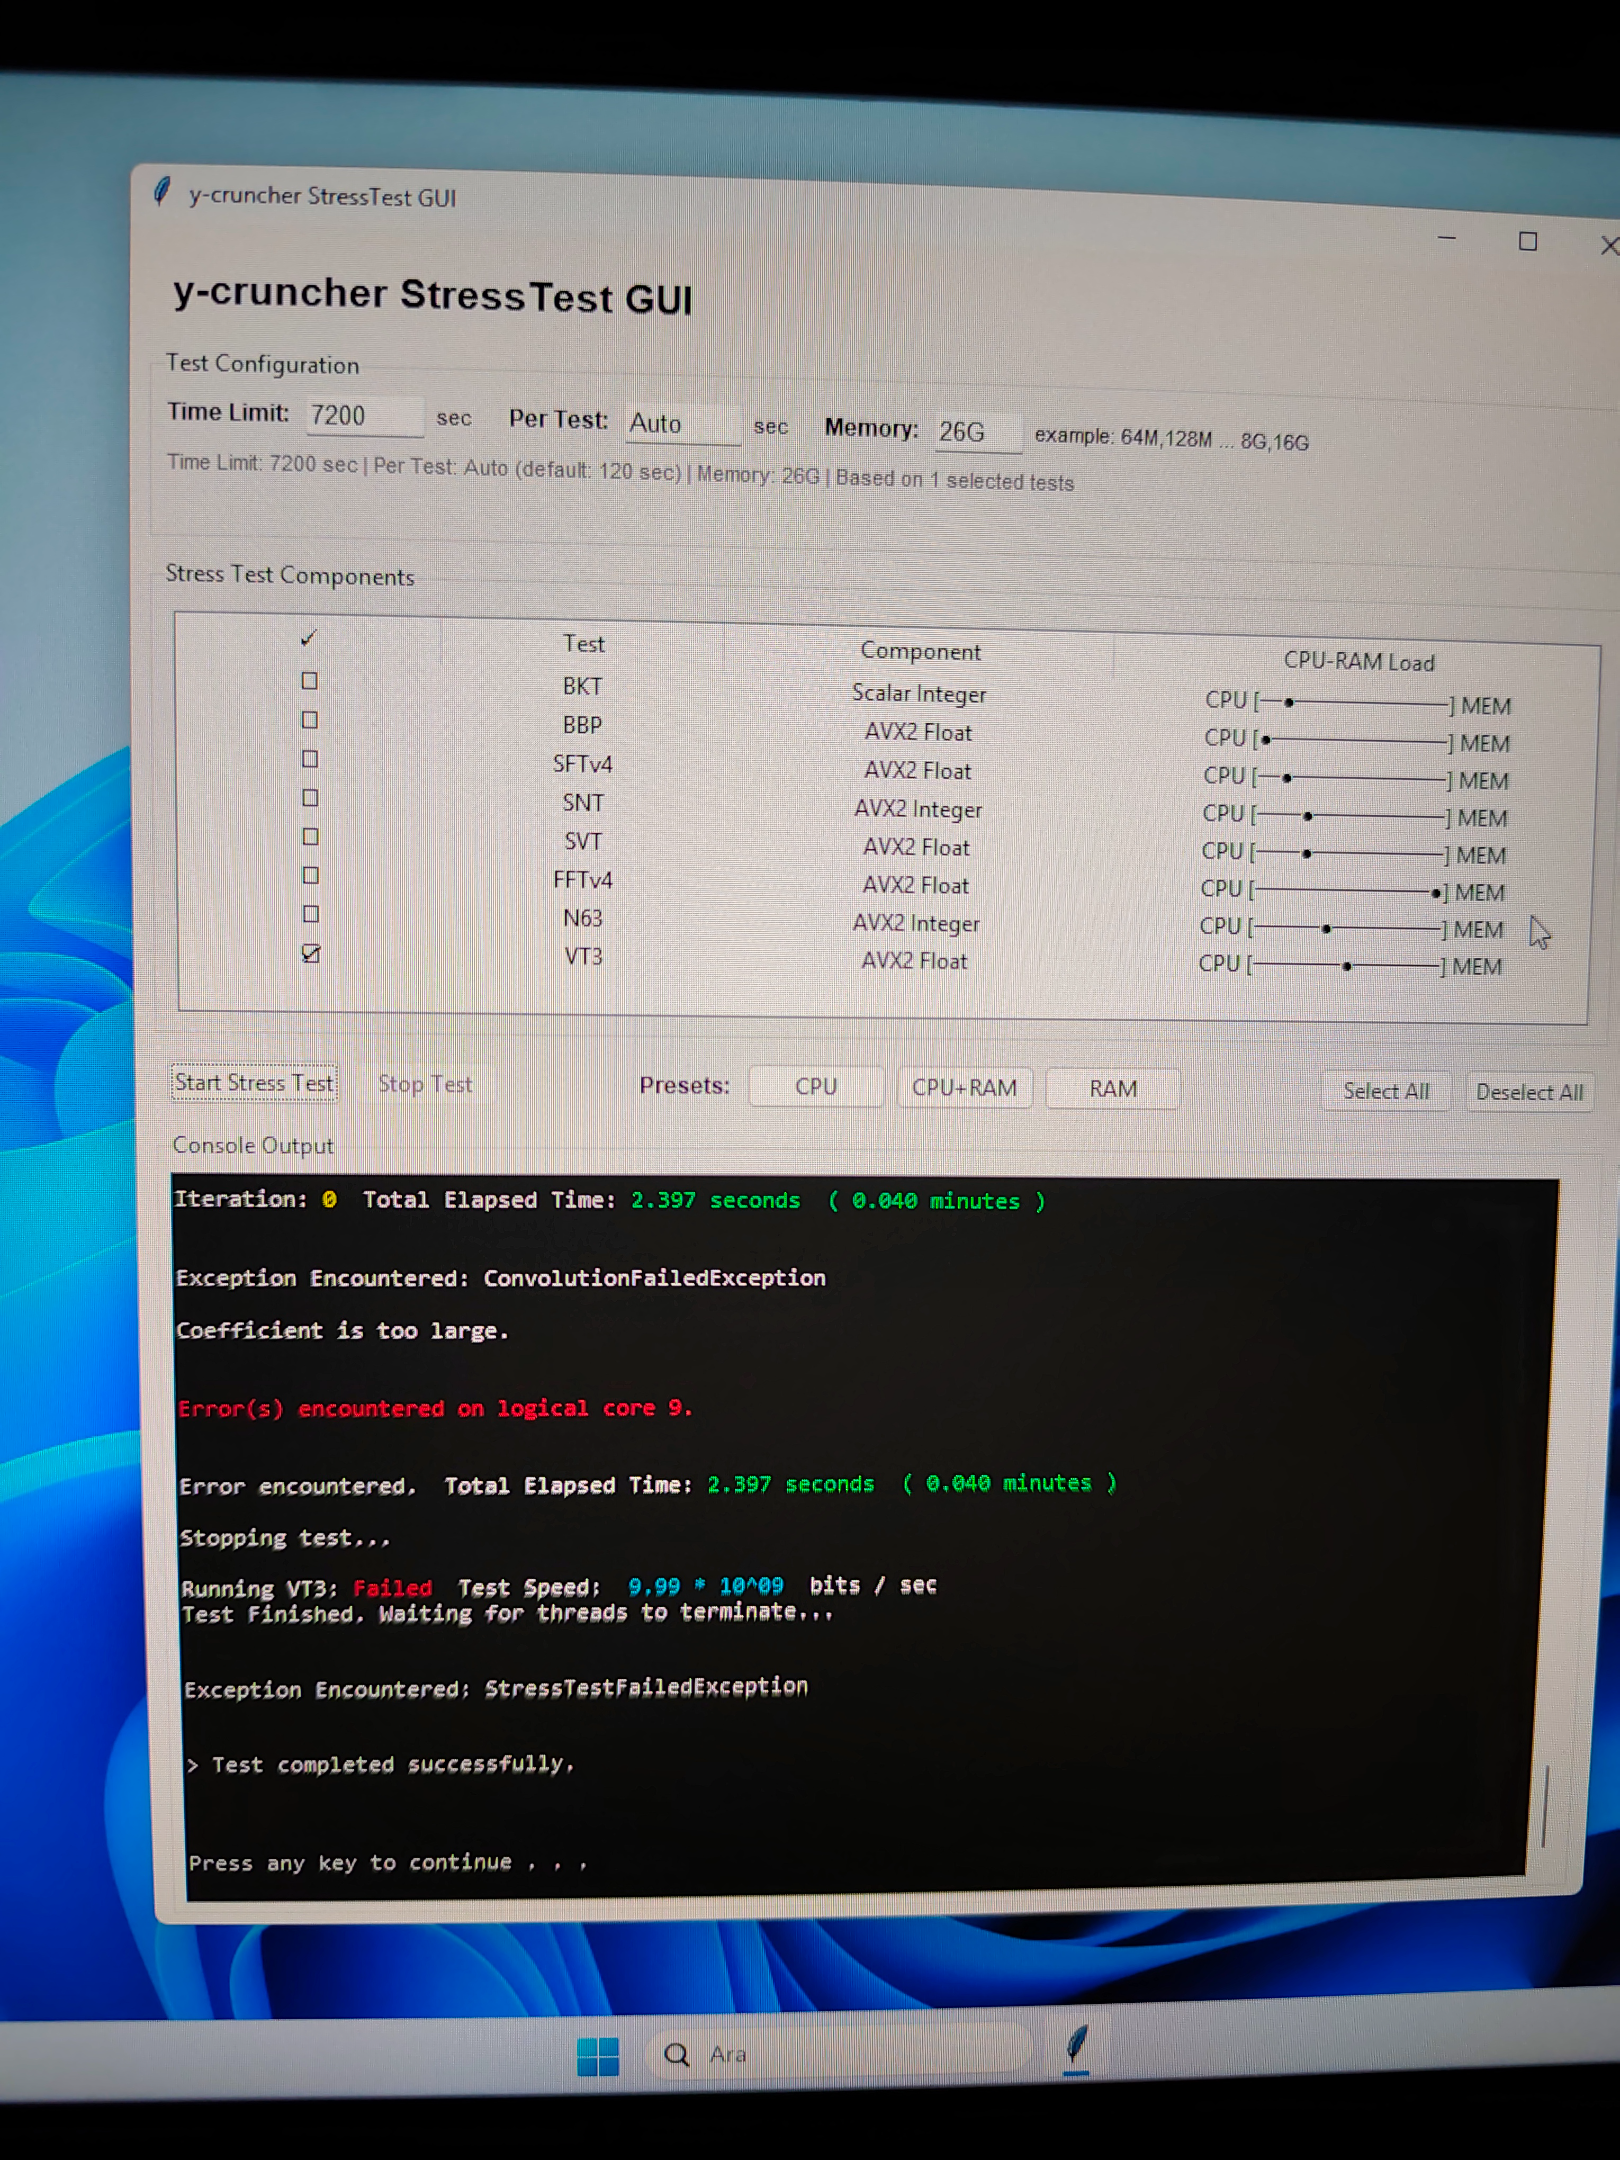Click AVX2 Integer in the SNT row
1620x2160 pixels.
coord(917,809)
